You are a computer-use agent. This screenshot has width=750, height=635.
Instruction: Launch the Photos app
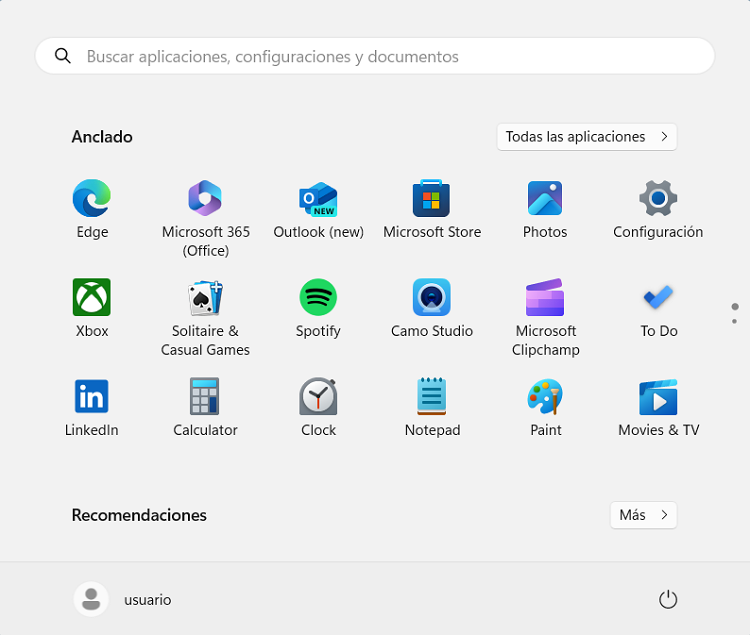pos(545,209)
